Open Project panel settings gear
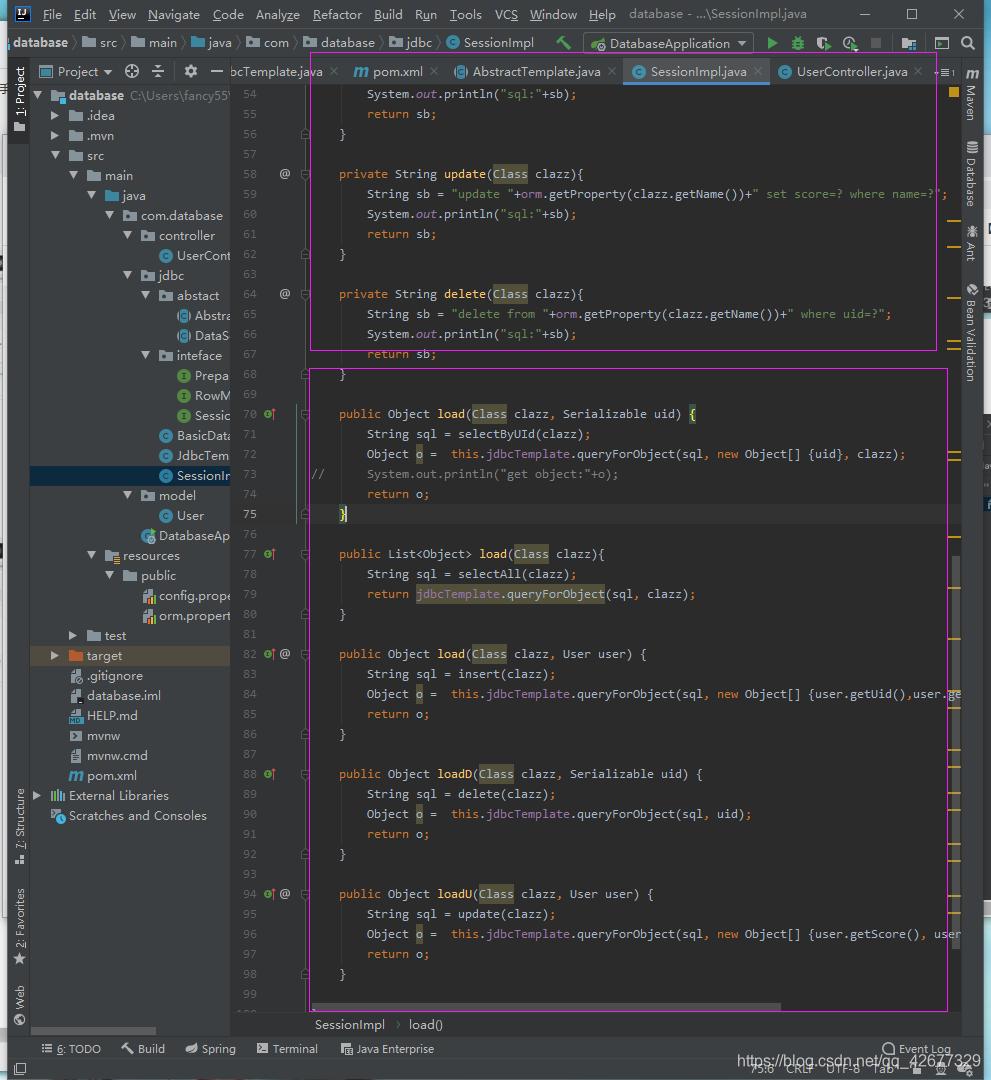This screenshot has height=1080, width=991. click(x=191, y=71)
